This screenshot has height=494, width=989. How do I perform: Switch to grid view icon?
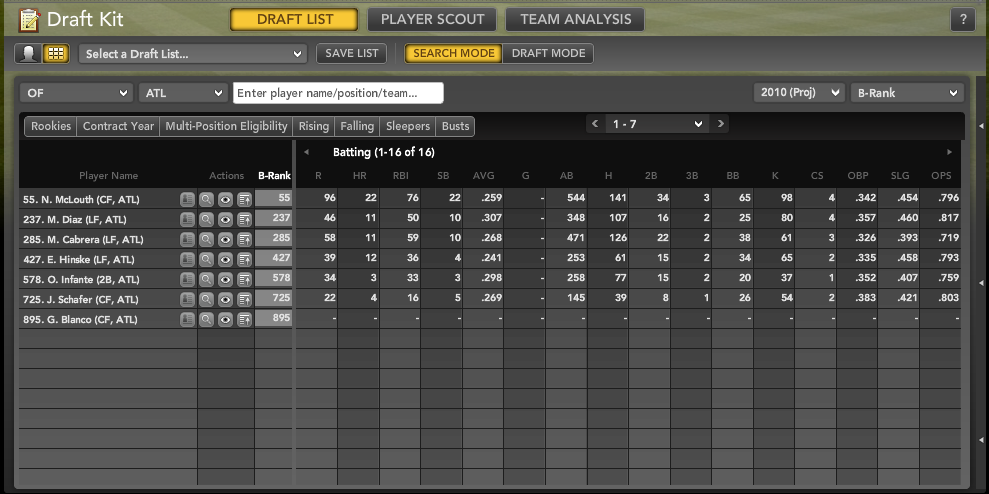point(56,54)
